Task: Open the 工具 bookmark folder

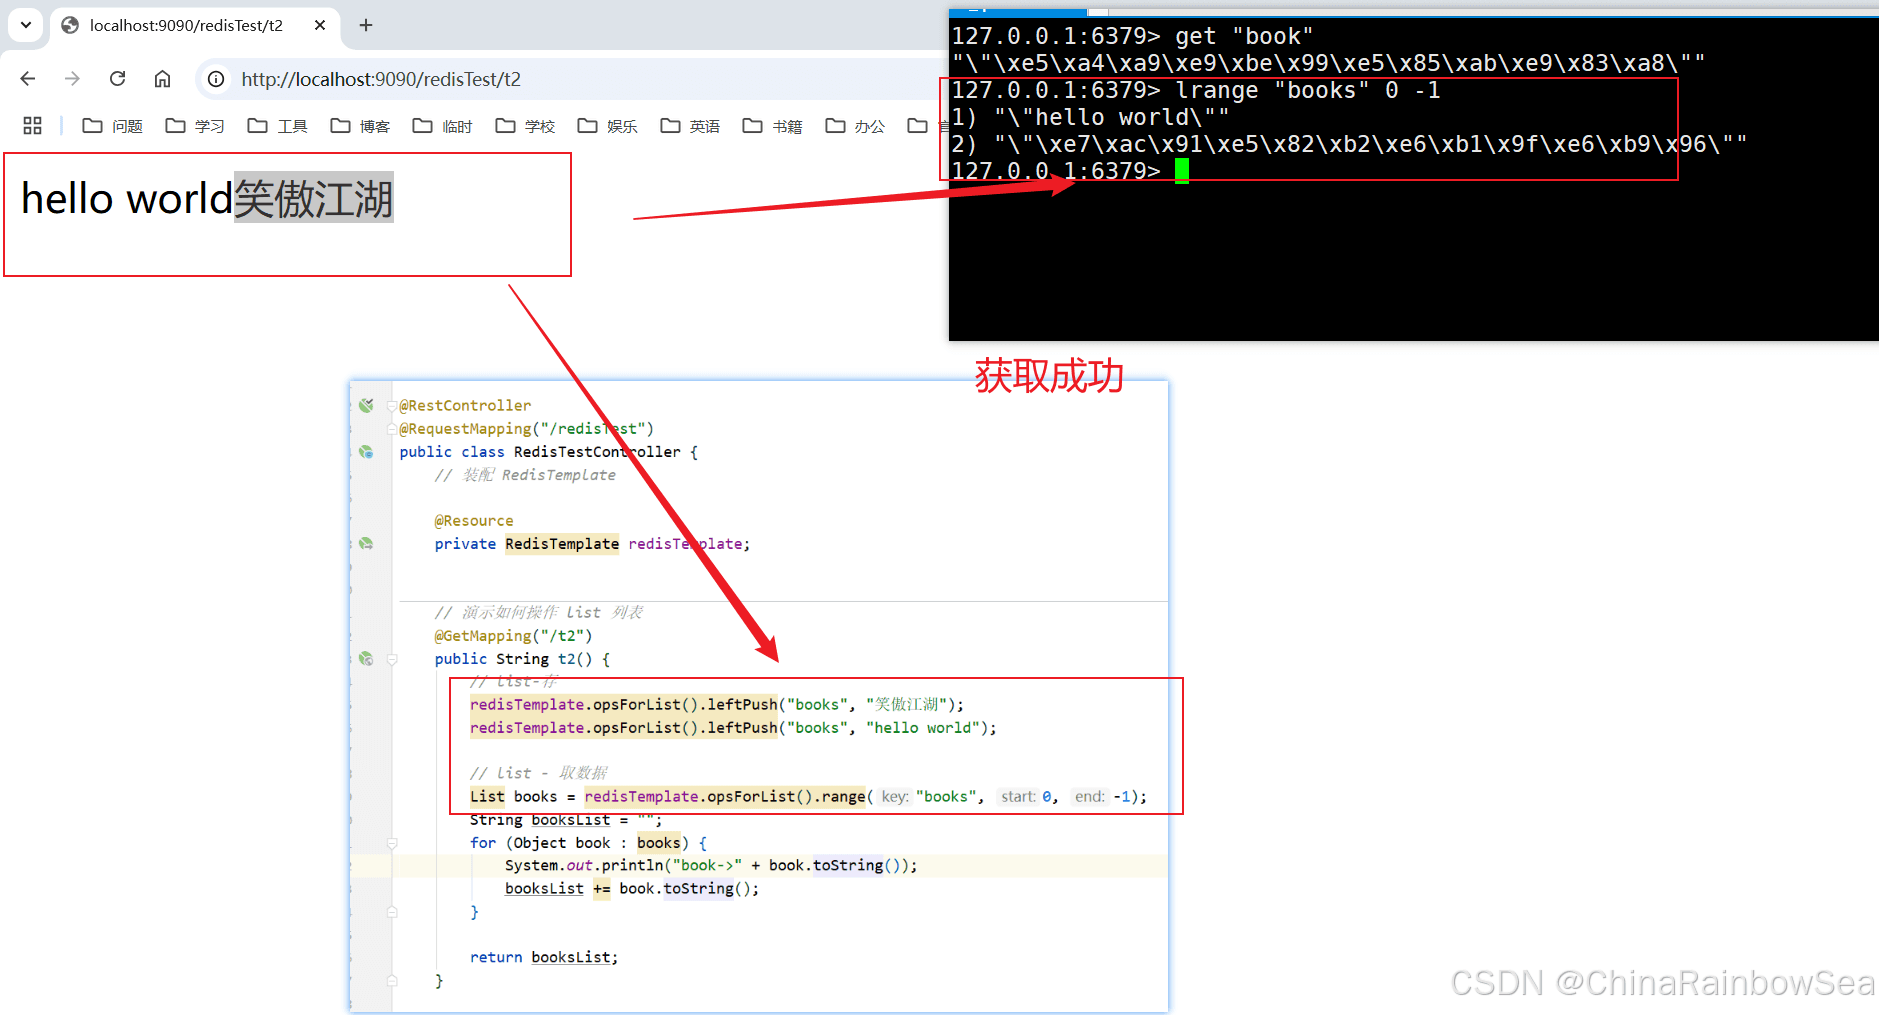Action: click(x=278, y=126)
